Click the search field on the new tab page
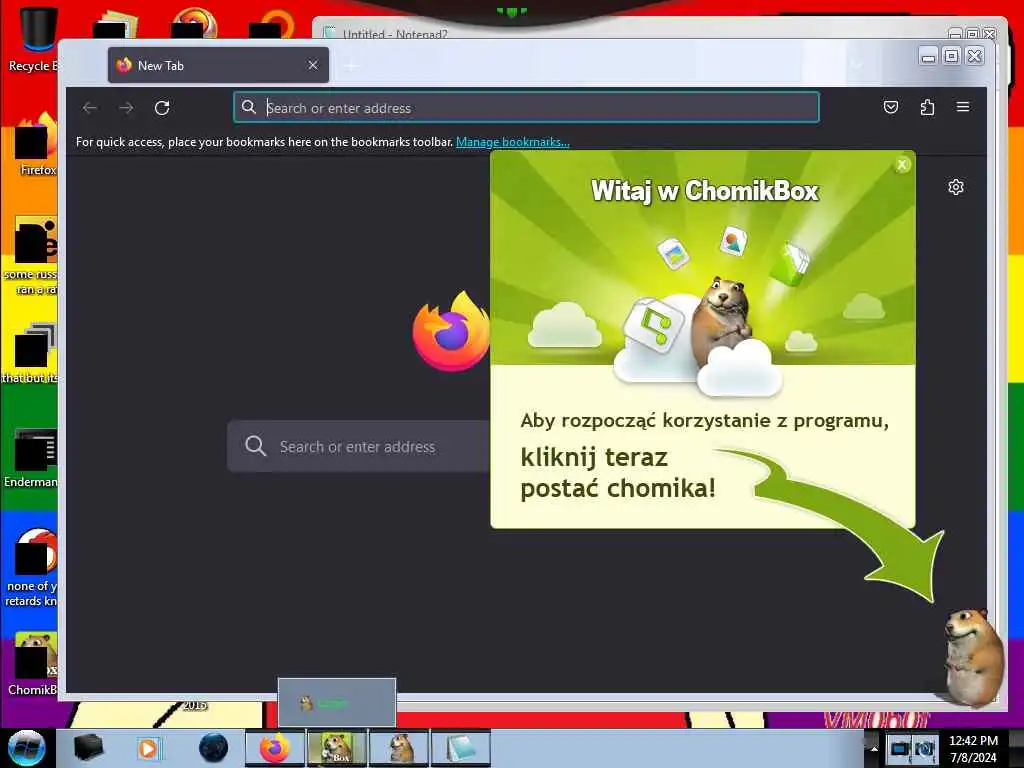Viewport: 1024px width, 768px height. [359, 447]
